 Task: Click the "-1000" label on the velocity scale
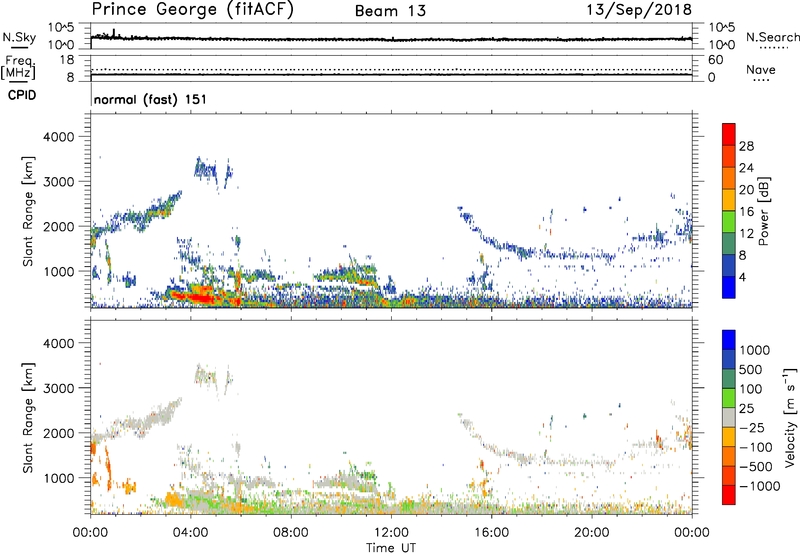pyautogui.click(x=760, y=486)
